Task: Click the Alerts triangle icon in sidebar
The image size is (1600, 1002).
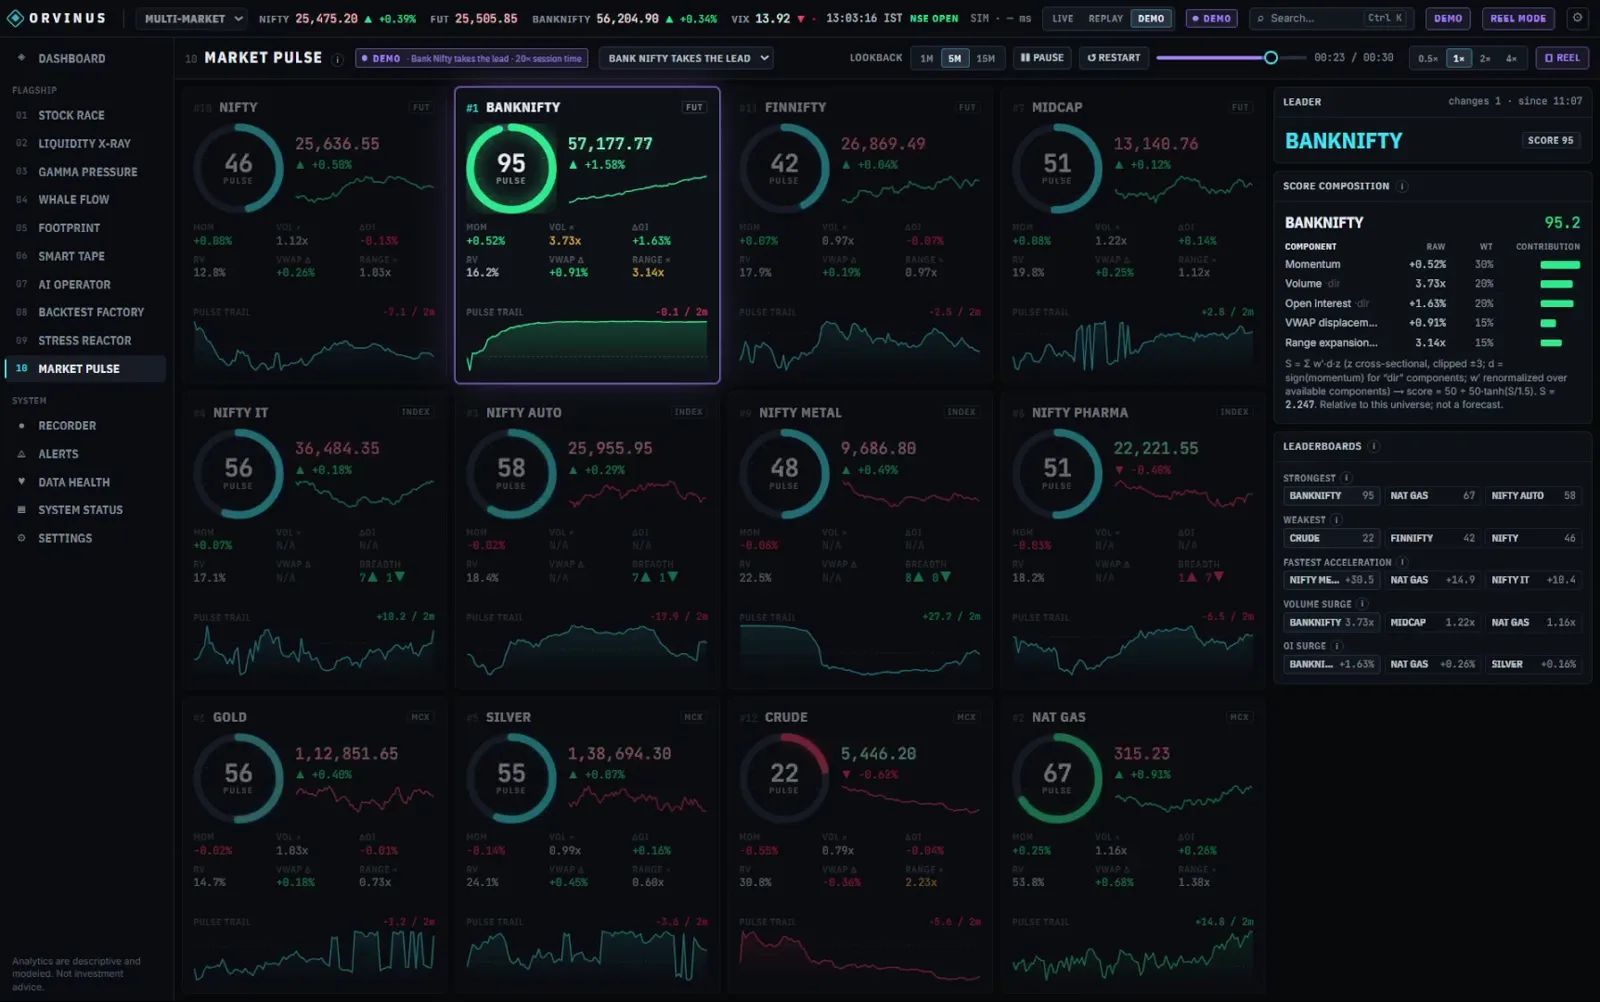Action: click(21, 454)
